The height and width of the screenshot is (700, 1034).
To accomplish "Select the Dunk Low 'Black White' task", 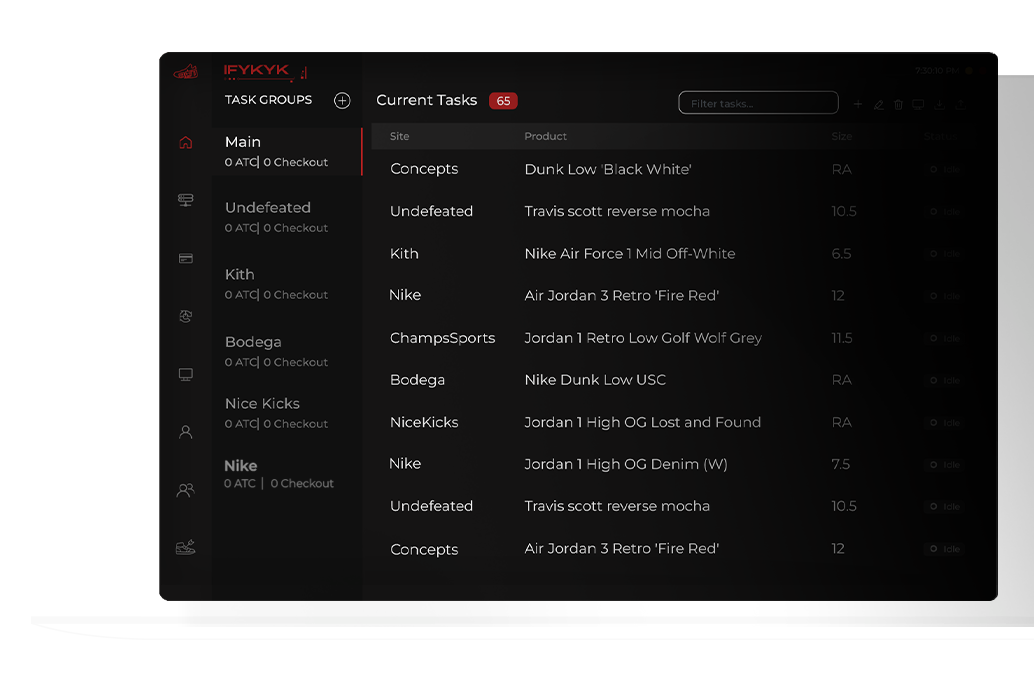I will [x=608, y=169].
